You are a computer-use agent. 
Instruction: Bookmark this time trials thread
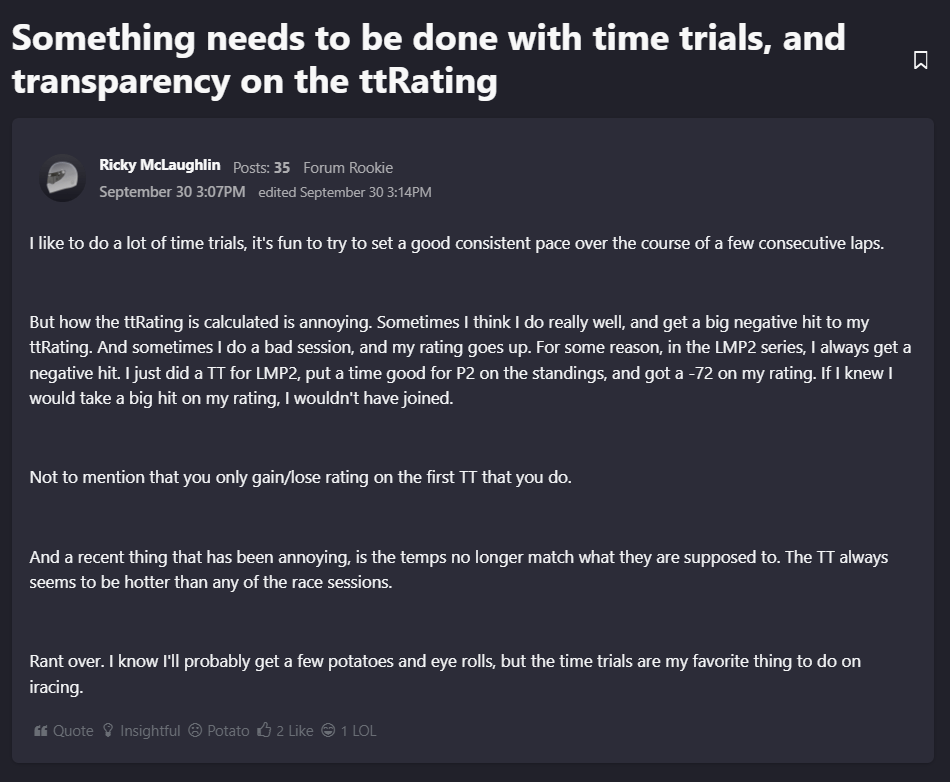tap(920, 61)
